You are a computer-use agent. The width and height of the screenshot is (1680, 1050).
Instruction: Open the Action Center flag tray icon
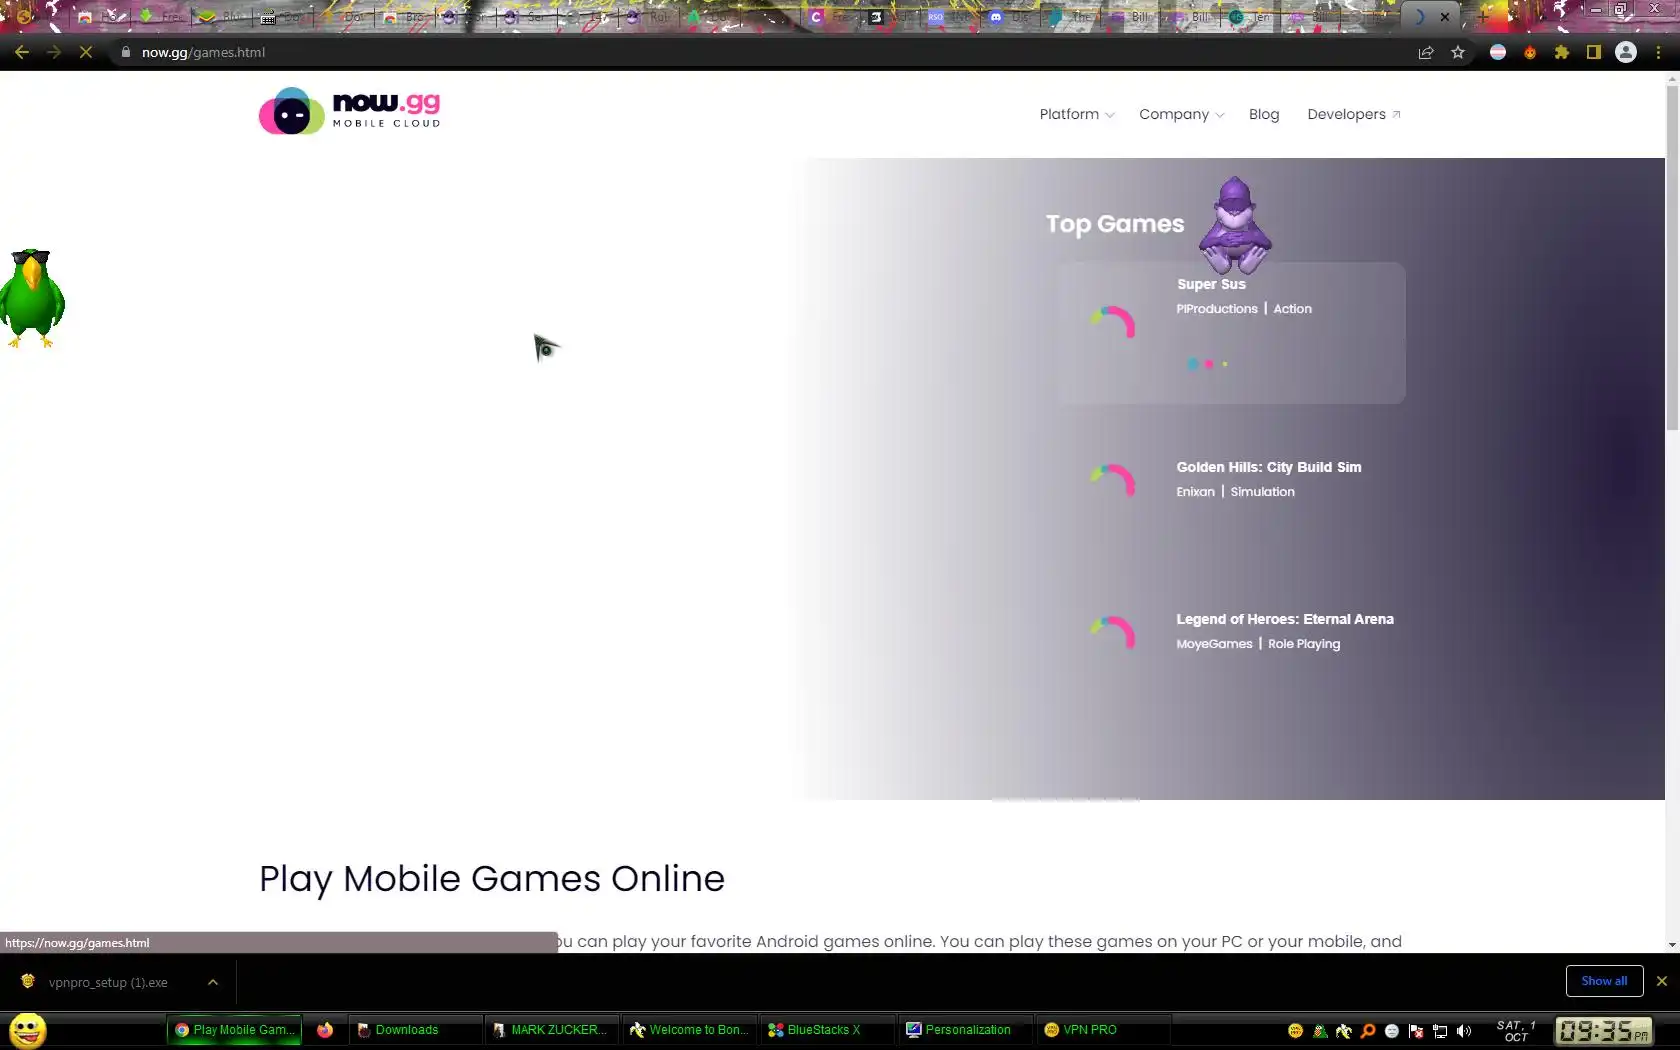(1416, 1031)
